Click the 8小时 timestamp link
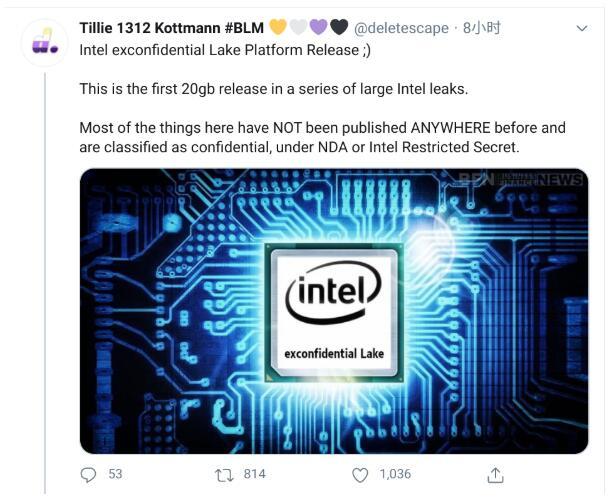Viewport: 615px width, 503px height. click(x=481, y=28)
